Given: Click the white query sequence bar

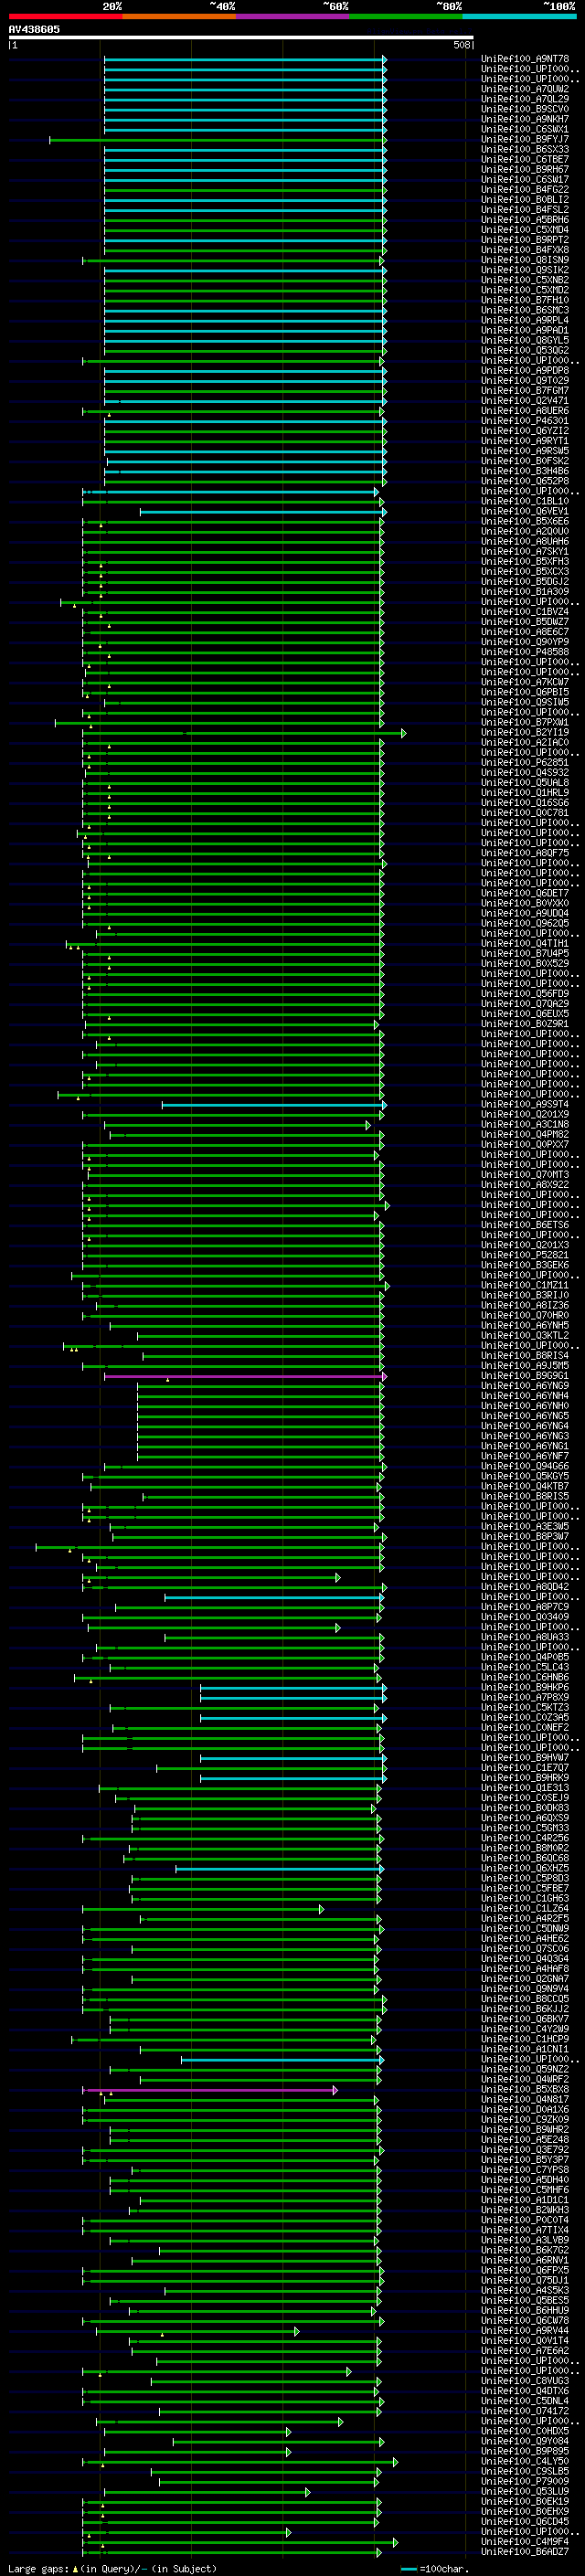Looking at the screenshot, I should (x=241, y=38).
